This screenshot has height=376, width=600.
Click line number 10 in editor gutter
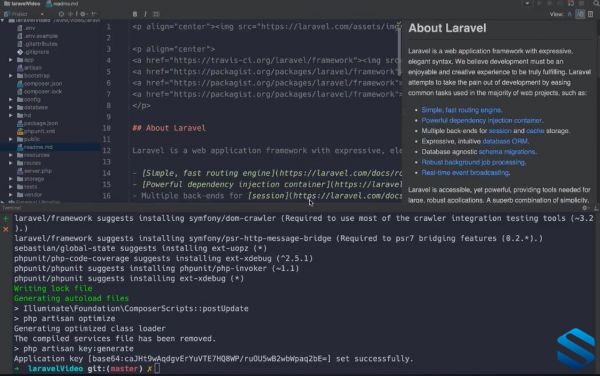coord(107,128)
